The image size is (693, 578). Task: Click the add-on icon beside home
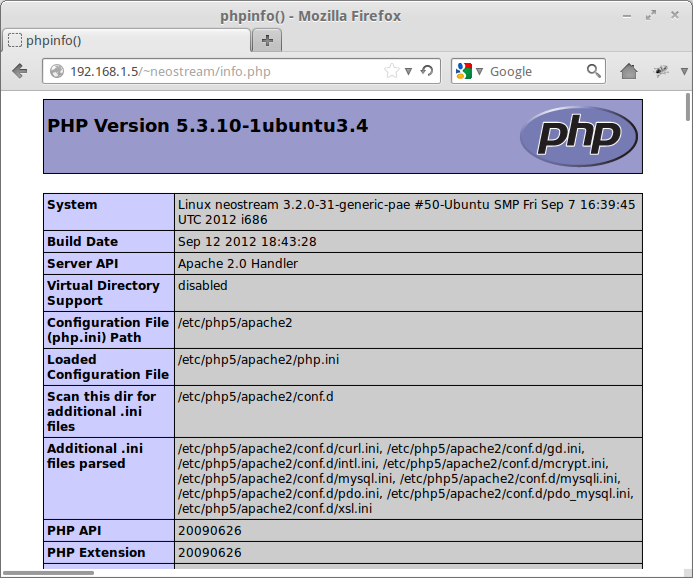tap(661, 71)
